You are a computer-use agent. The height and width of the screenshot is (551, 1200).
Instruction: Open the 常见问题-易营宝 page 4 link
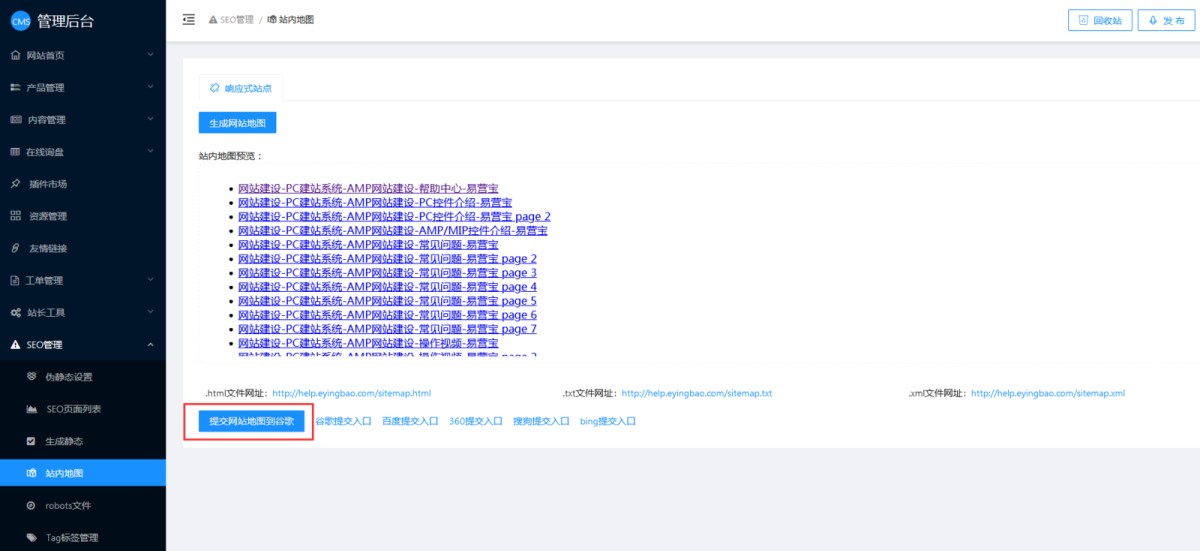387,287
